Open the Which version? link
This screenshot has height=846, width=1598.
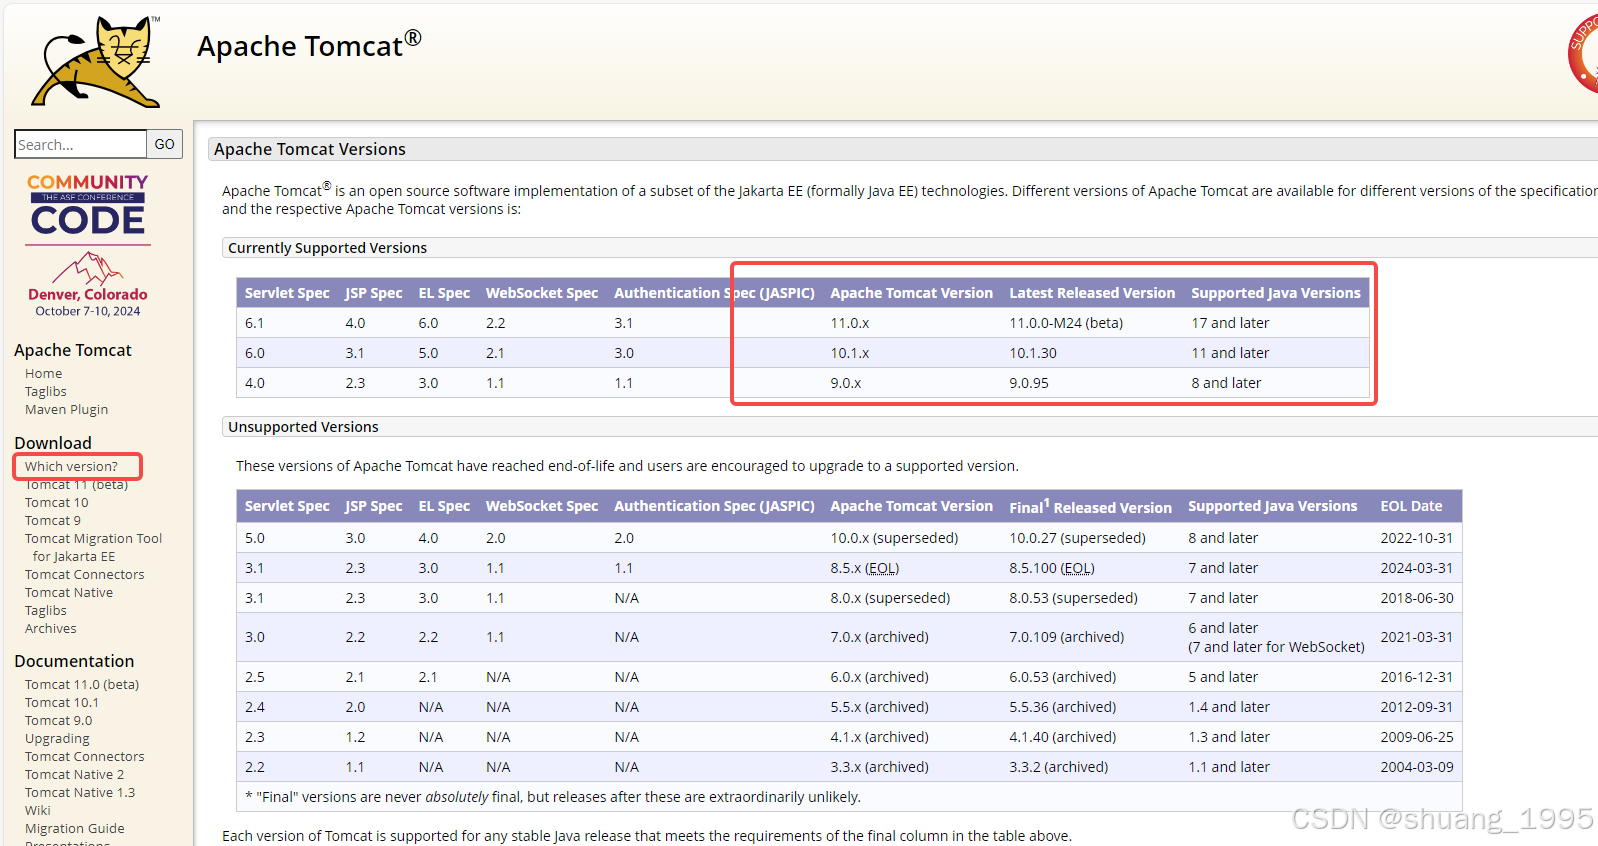(x=71, y=466)
